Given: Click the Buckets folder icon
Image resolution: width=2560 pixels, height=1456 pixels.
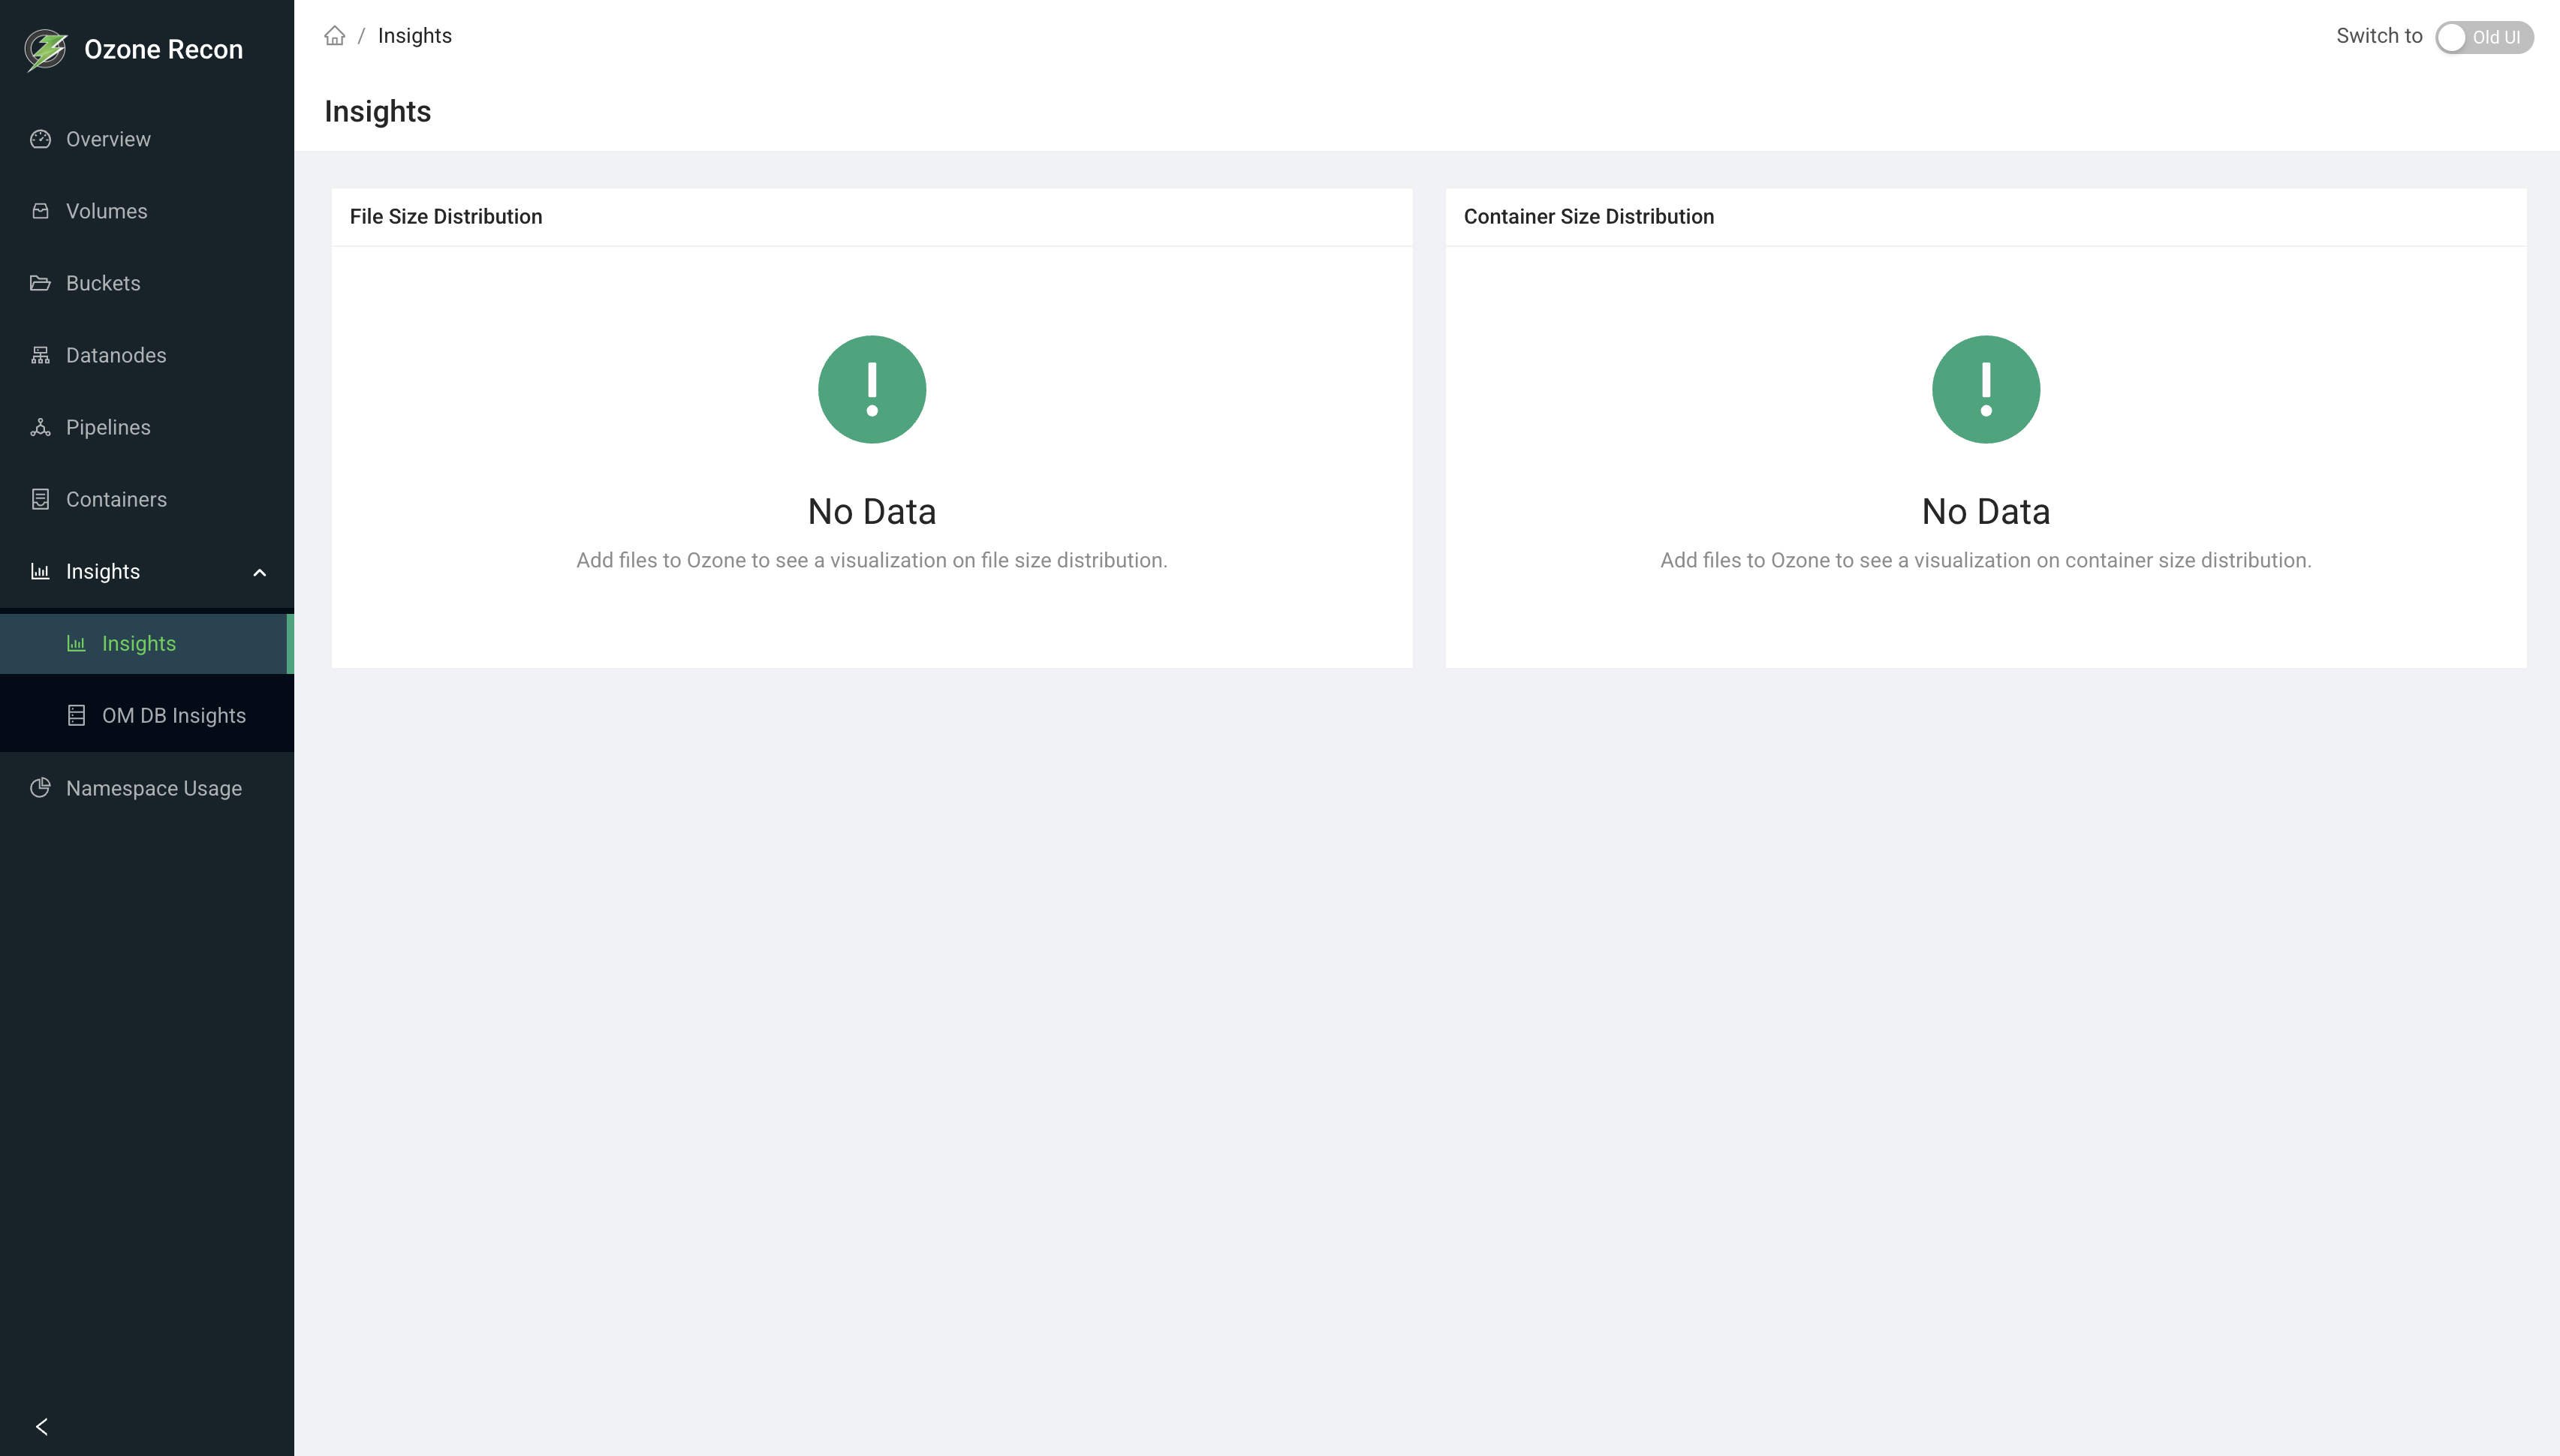Looking at the screenshot, I should pyautogui.click(x=41, y=283).
